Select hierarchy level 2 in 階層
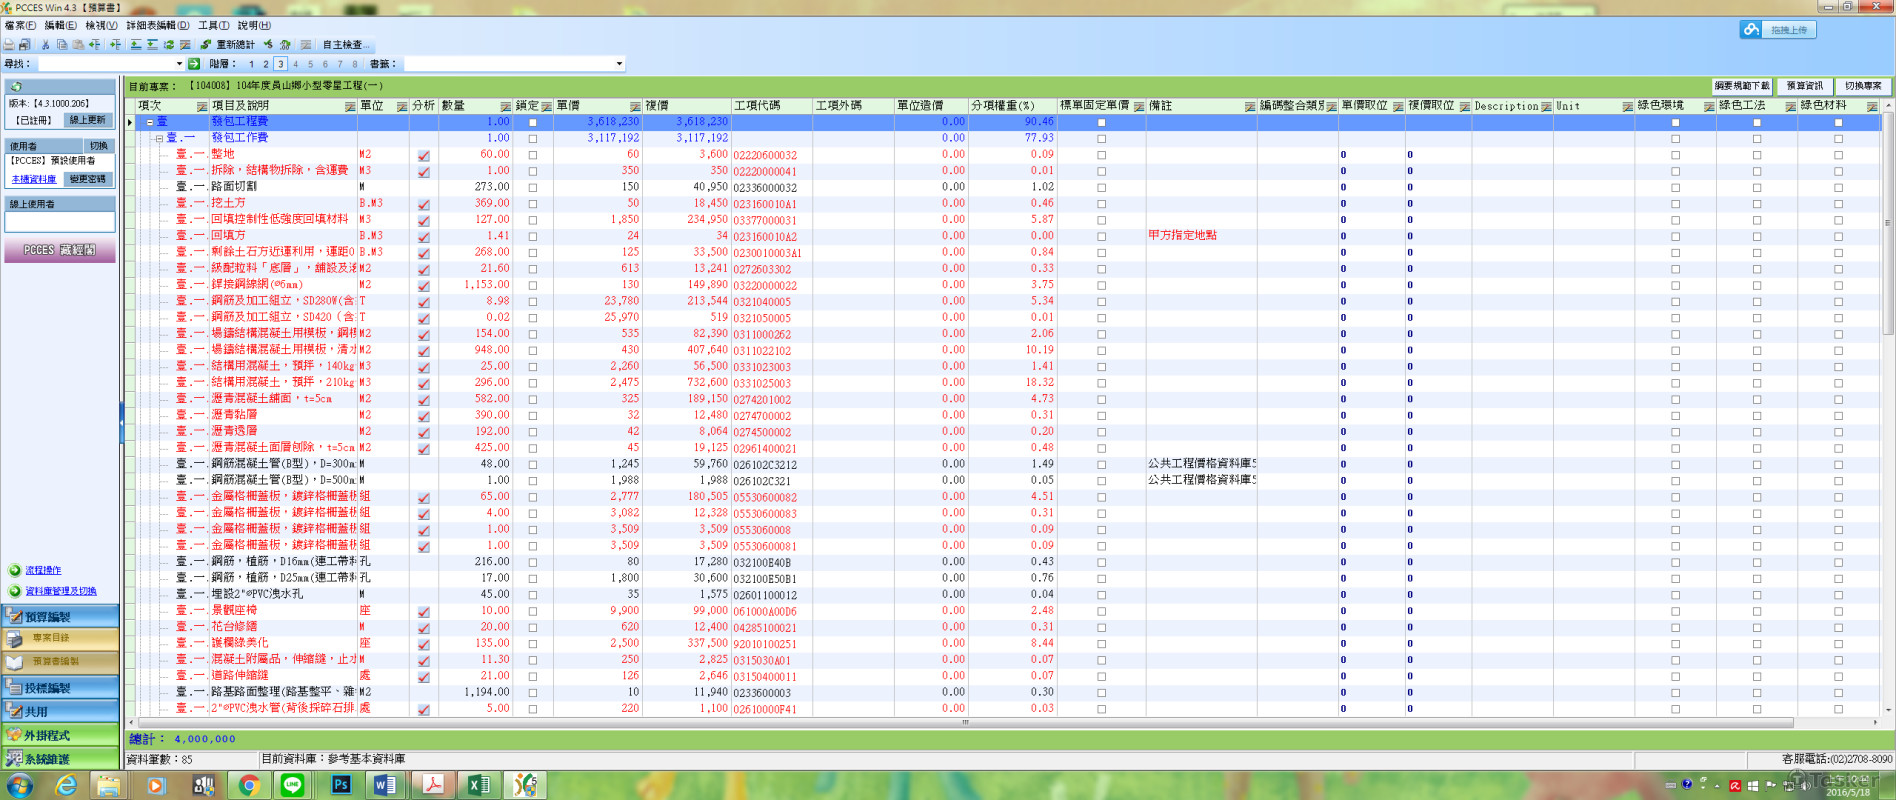 click(x=265, y=64)
